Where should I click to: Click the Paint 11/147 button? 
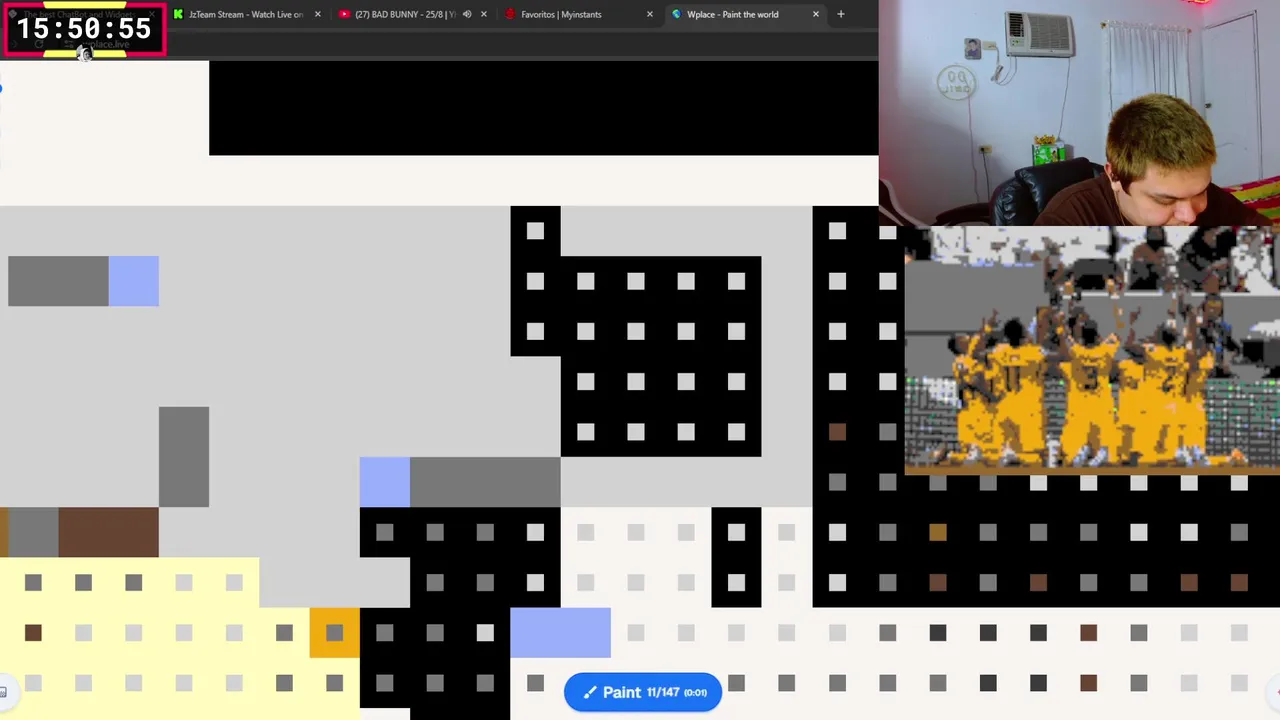tap(643, 692)
